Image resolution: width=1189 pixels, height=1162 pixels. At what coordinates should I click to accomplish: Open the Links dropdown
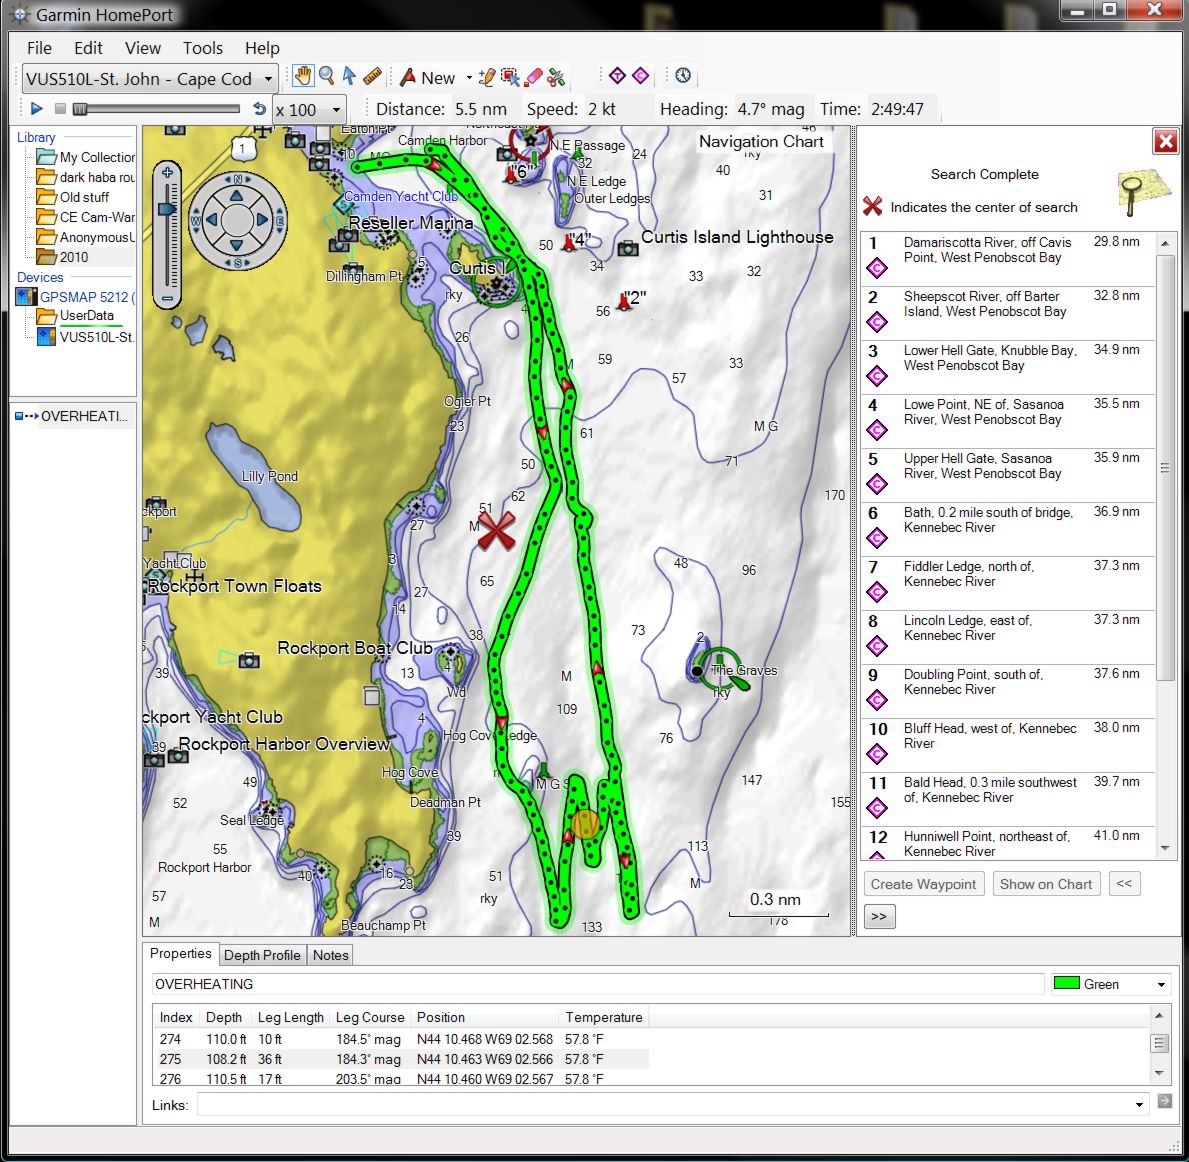(x=1139, y=1104)
